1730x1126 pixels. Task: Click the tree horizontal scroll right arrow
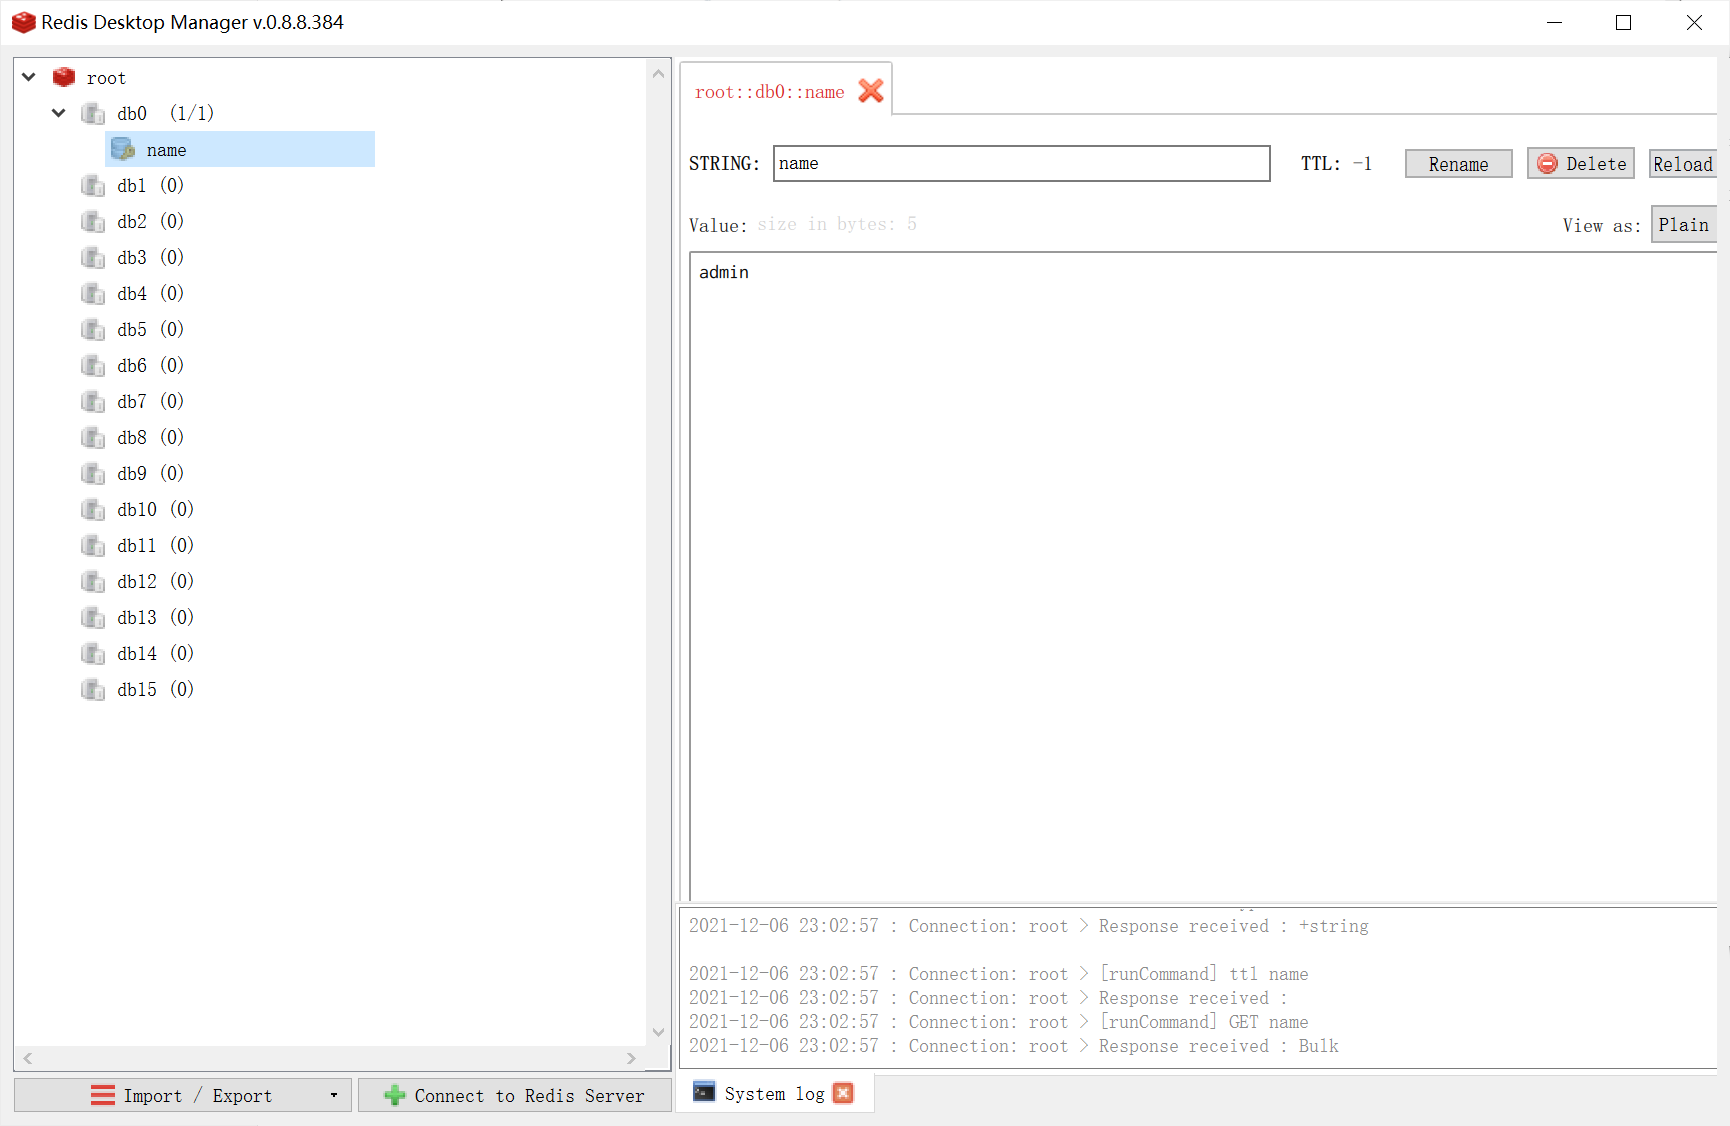click(x=631, y=1058)
